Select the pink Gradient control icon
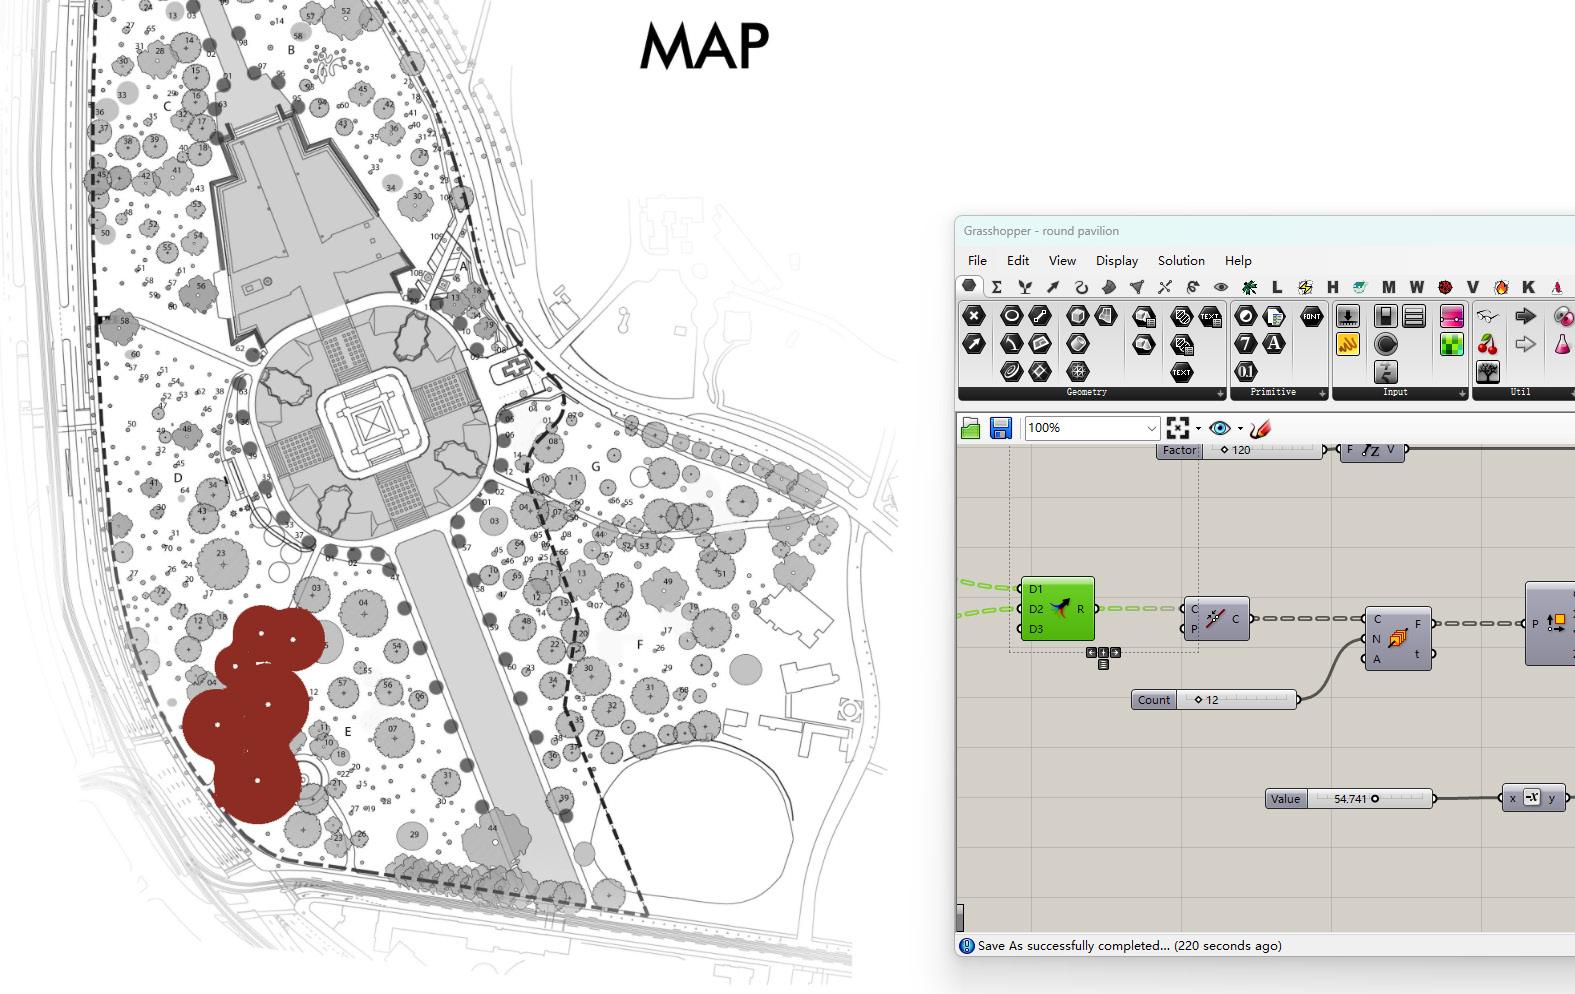Screen dimensions: 1575x994 pyautogui.click(x=1452, y=316)
